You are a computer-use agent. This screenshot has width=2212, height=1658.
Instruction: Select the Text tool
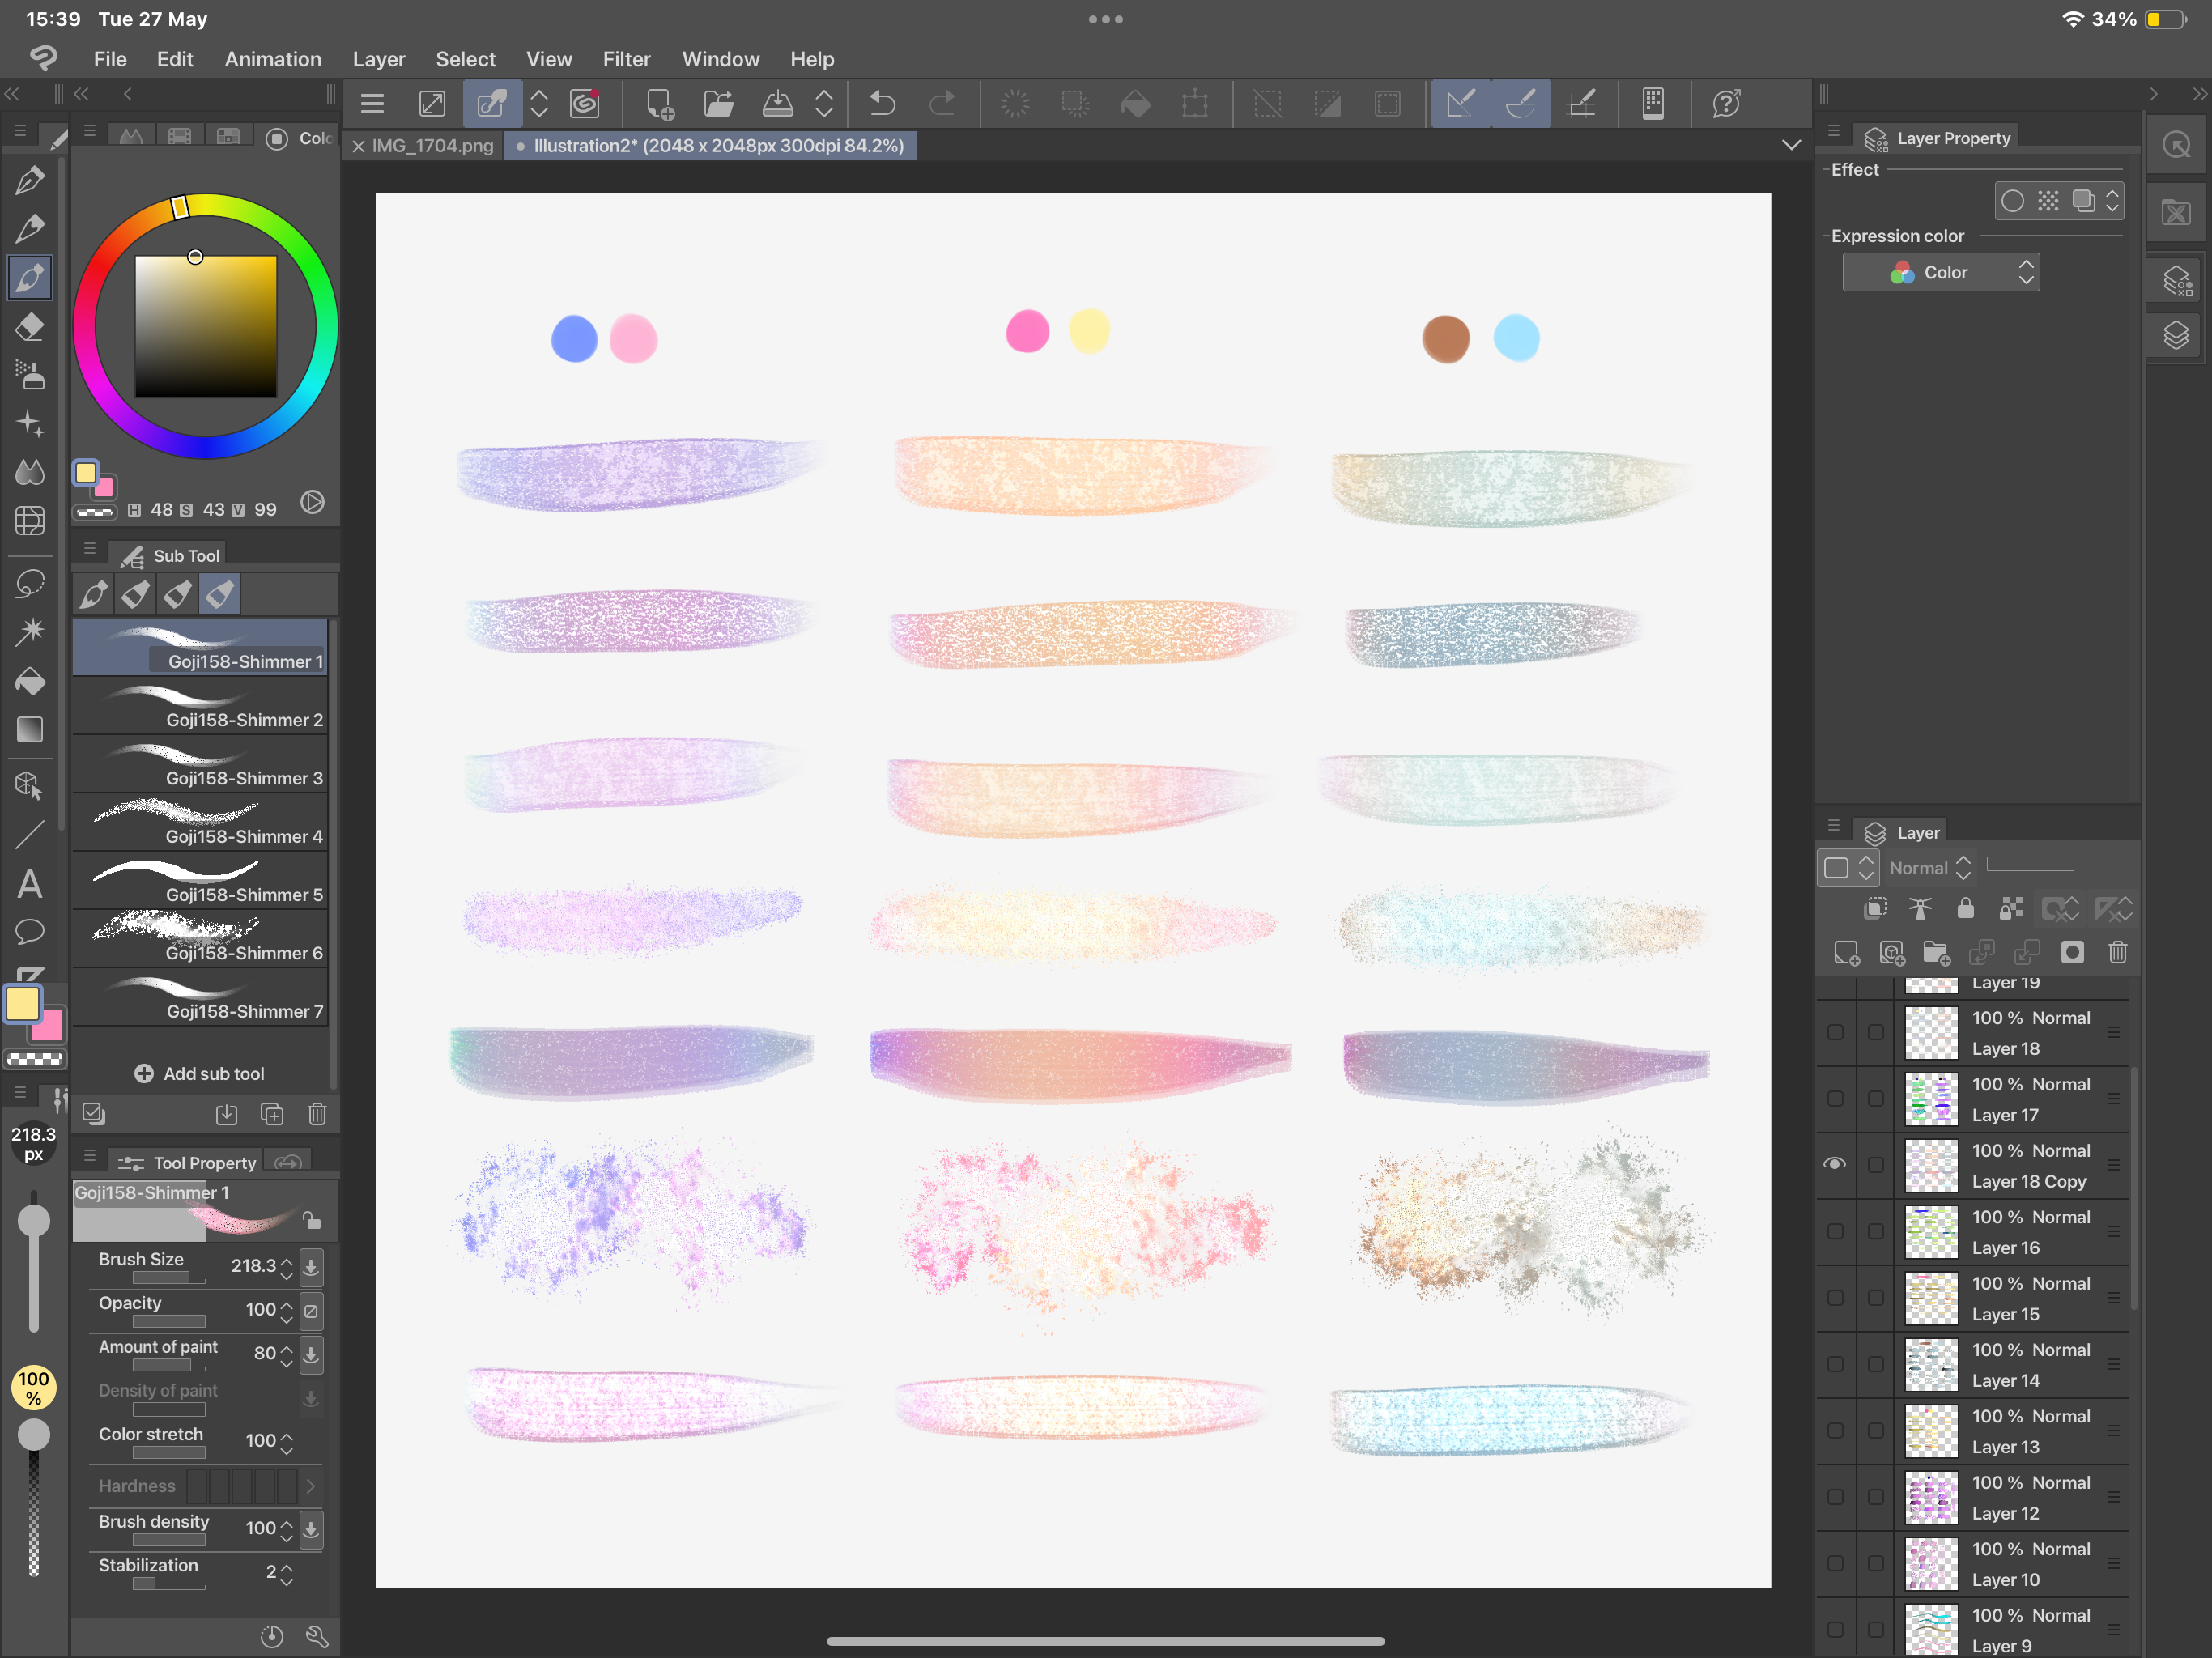pyautogui.click(x=30, y=884)
